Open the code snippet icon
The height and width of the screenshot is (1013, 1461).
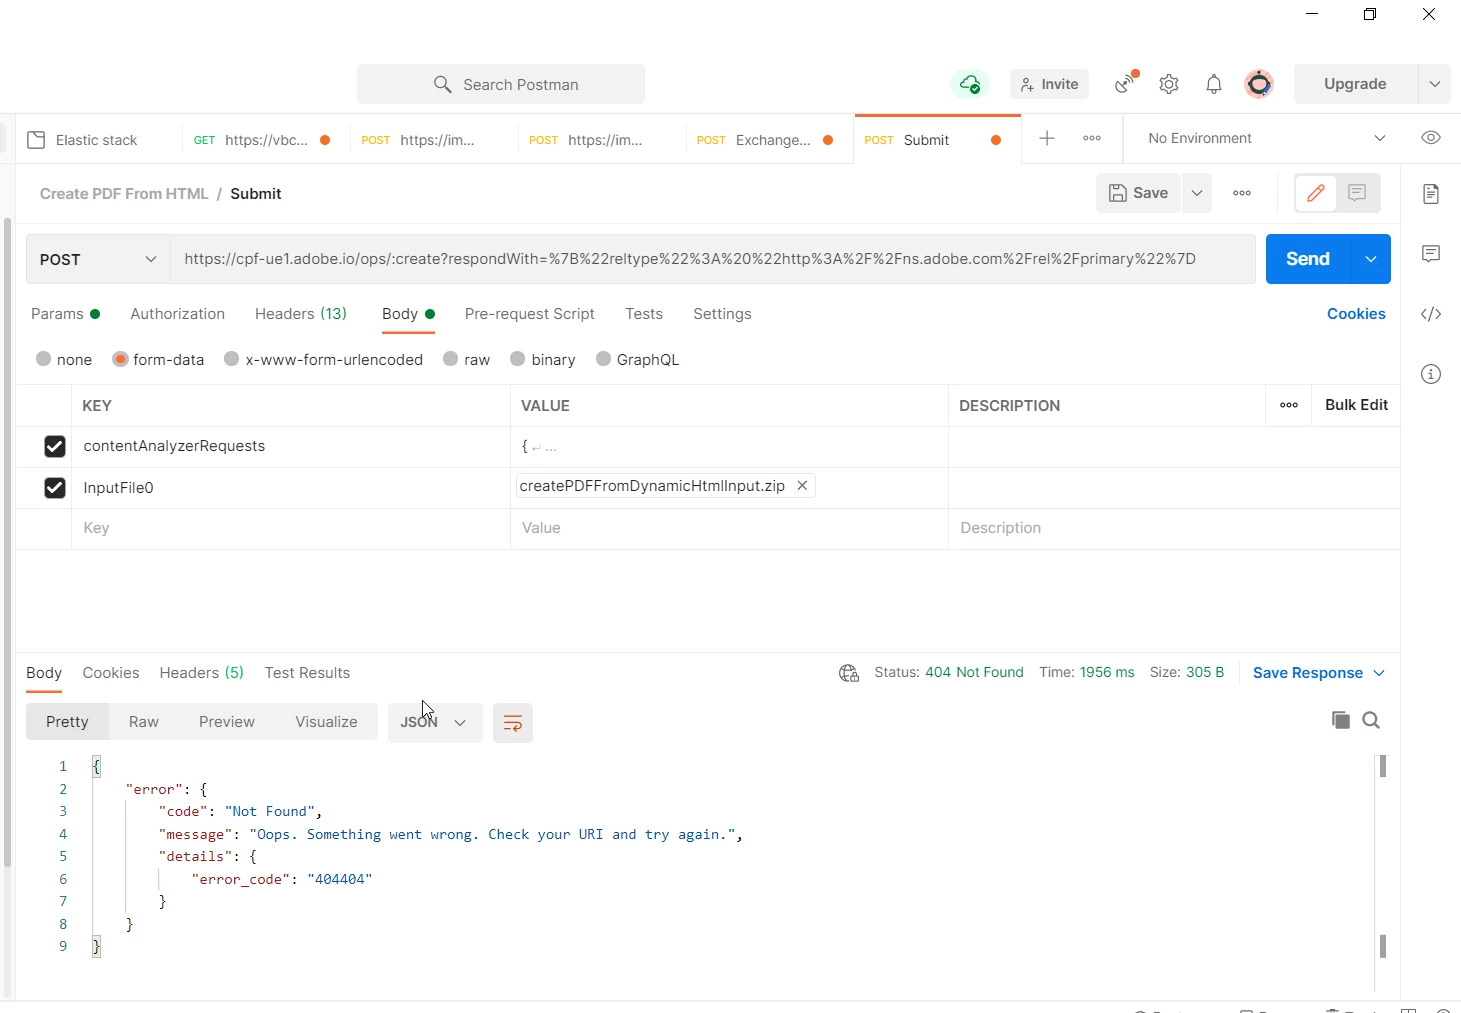pyautogui.click(x=1431, y=314)
